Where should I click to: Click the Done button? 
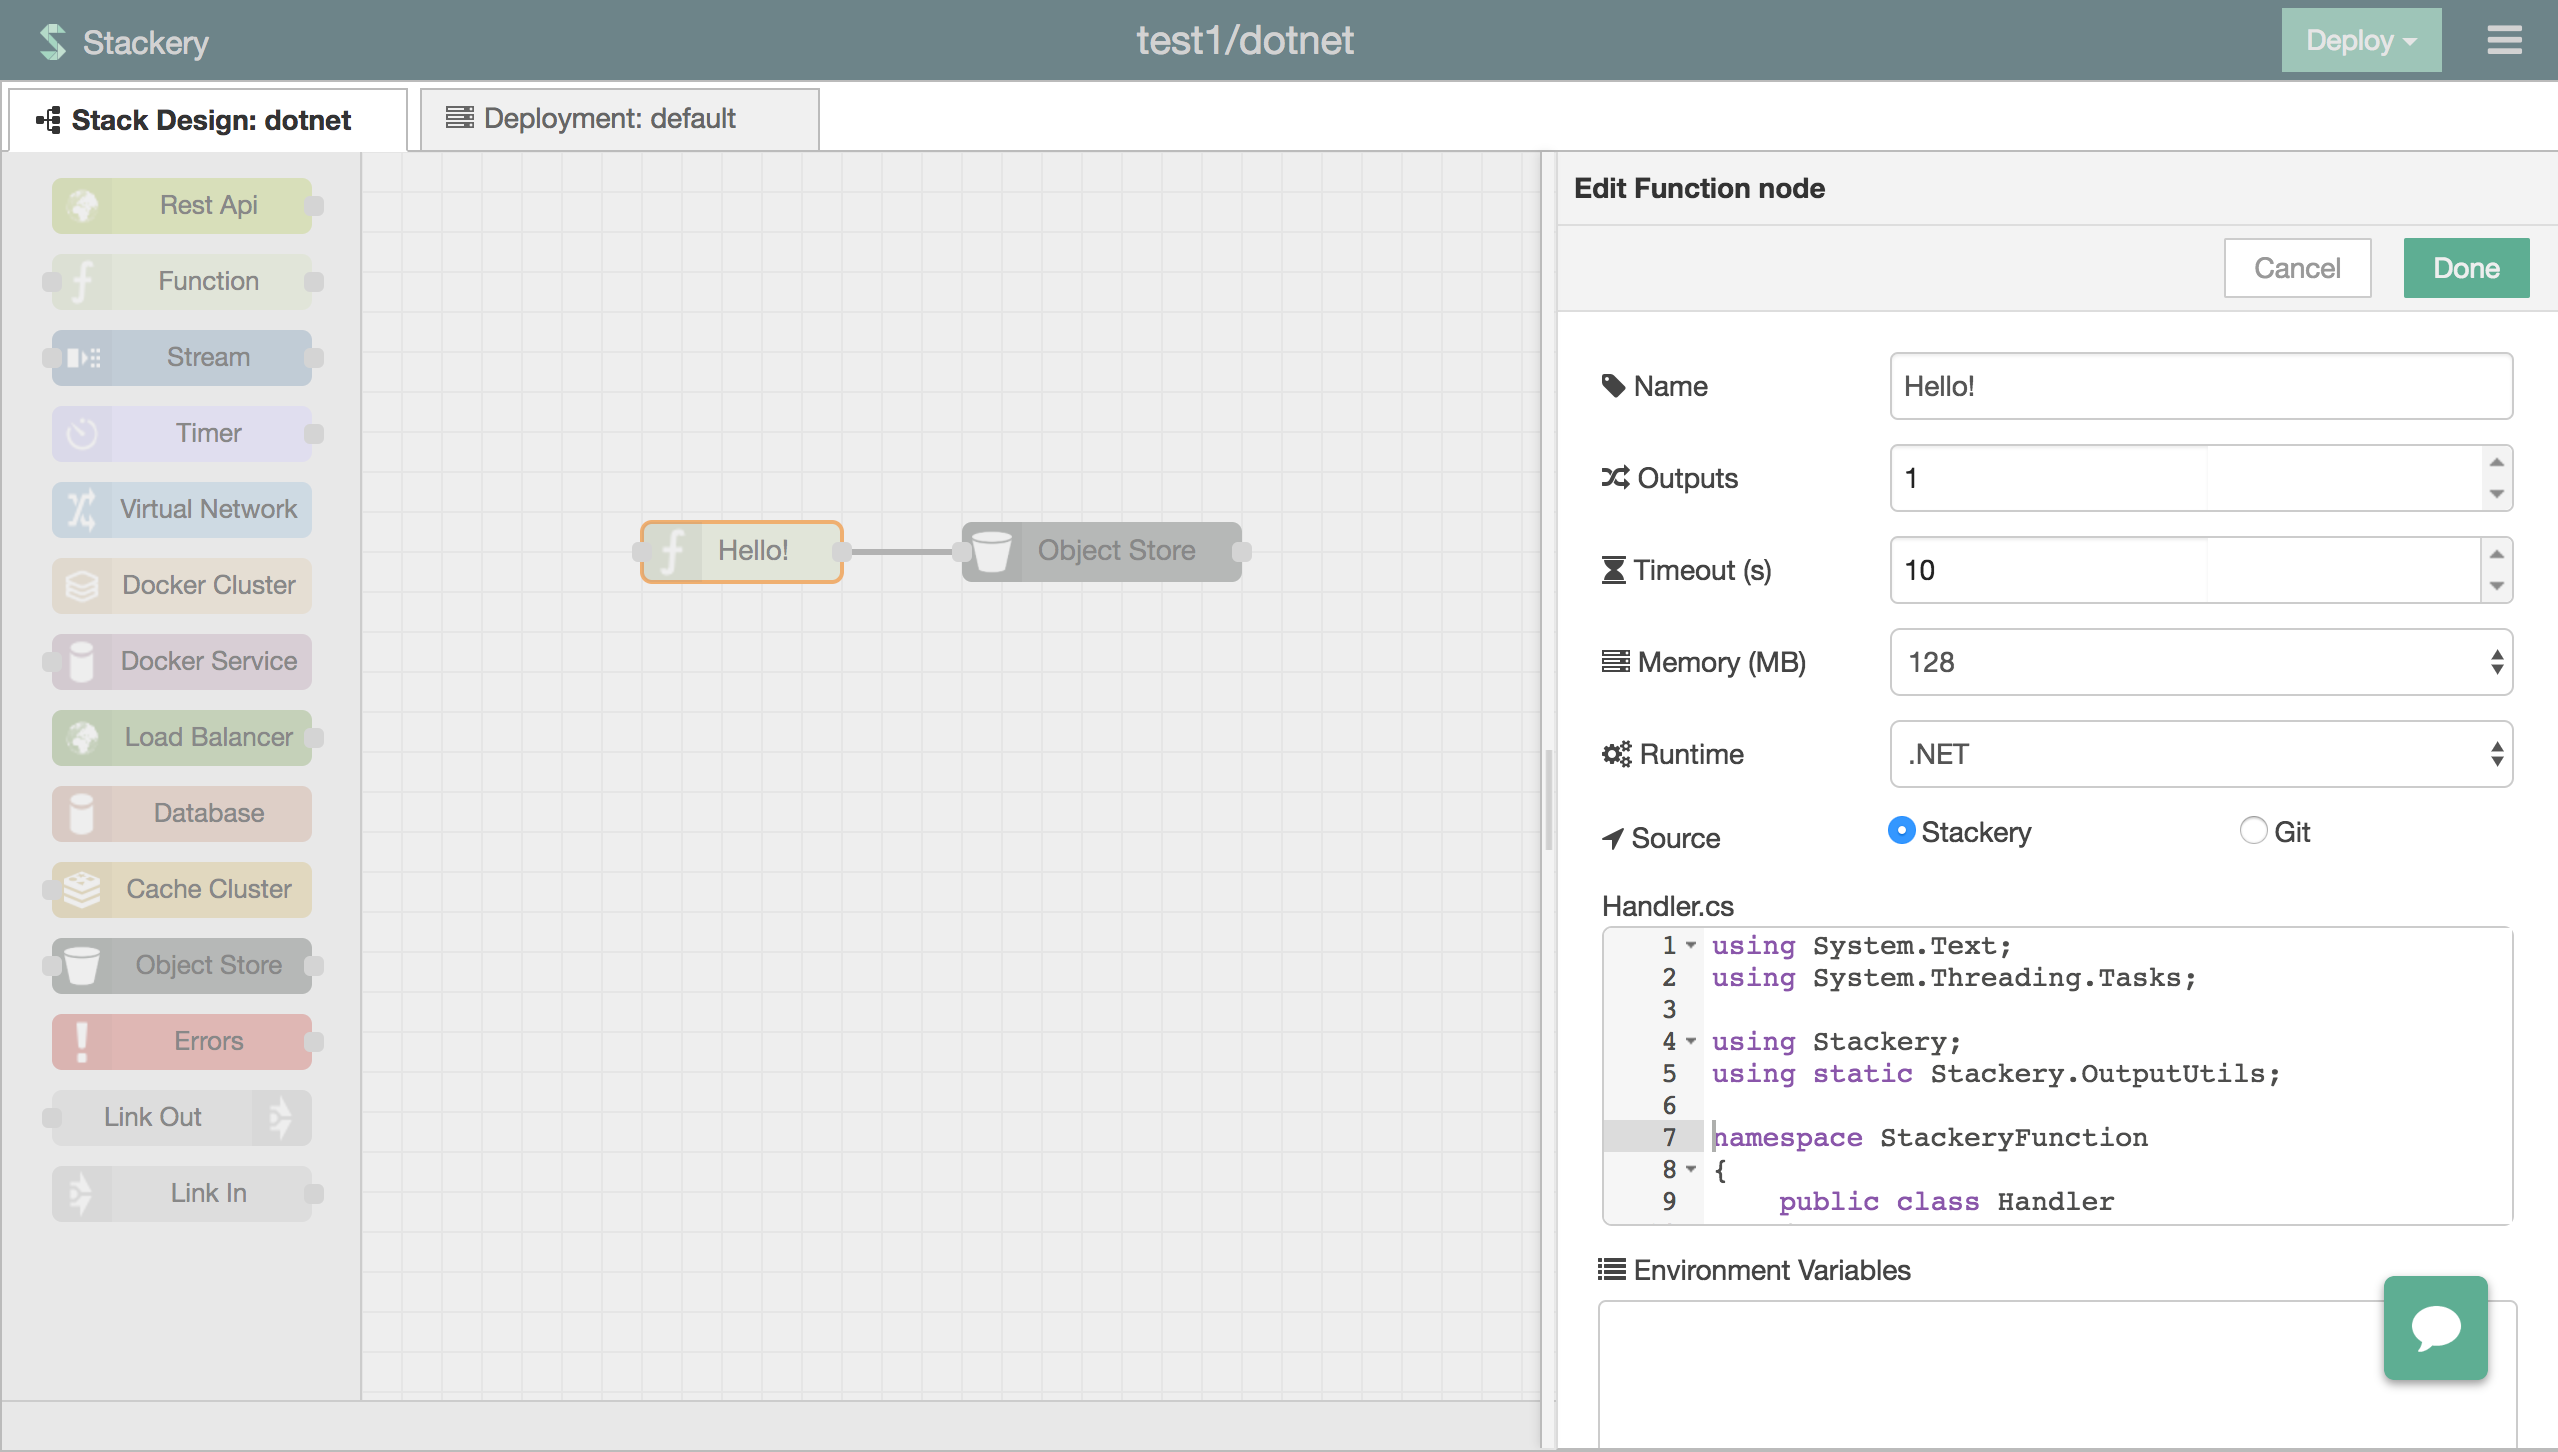click(2466, 268)
